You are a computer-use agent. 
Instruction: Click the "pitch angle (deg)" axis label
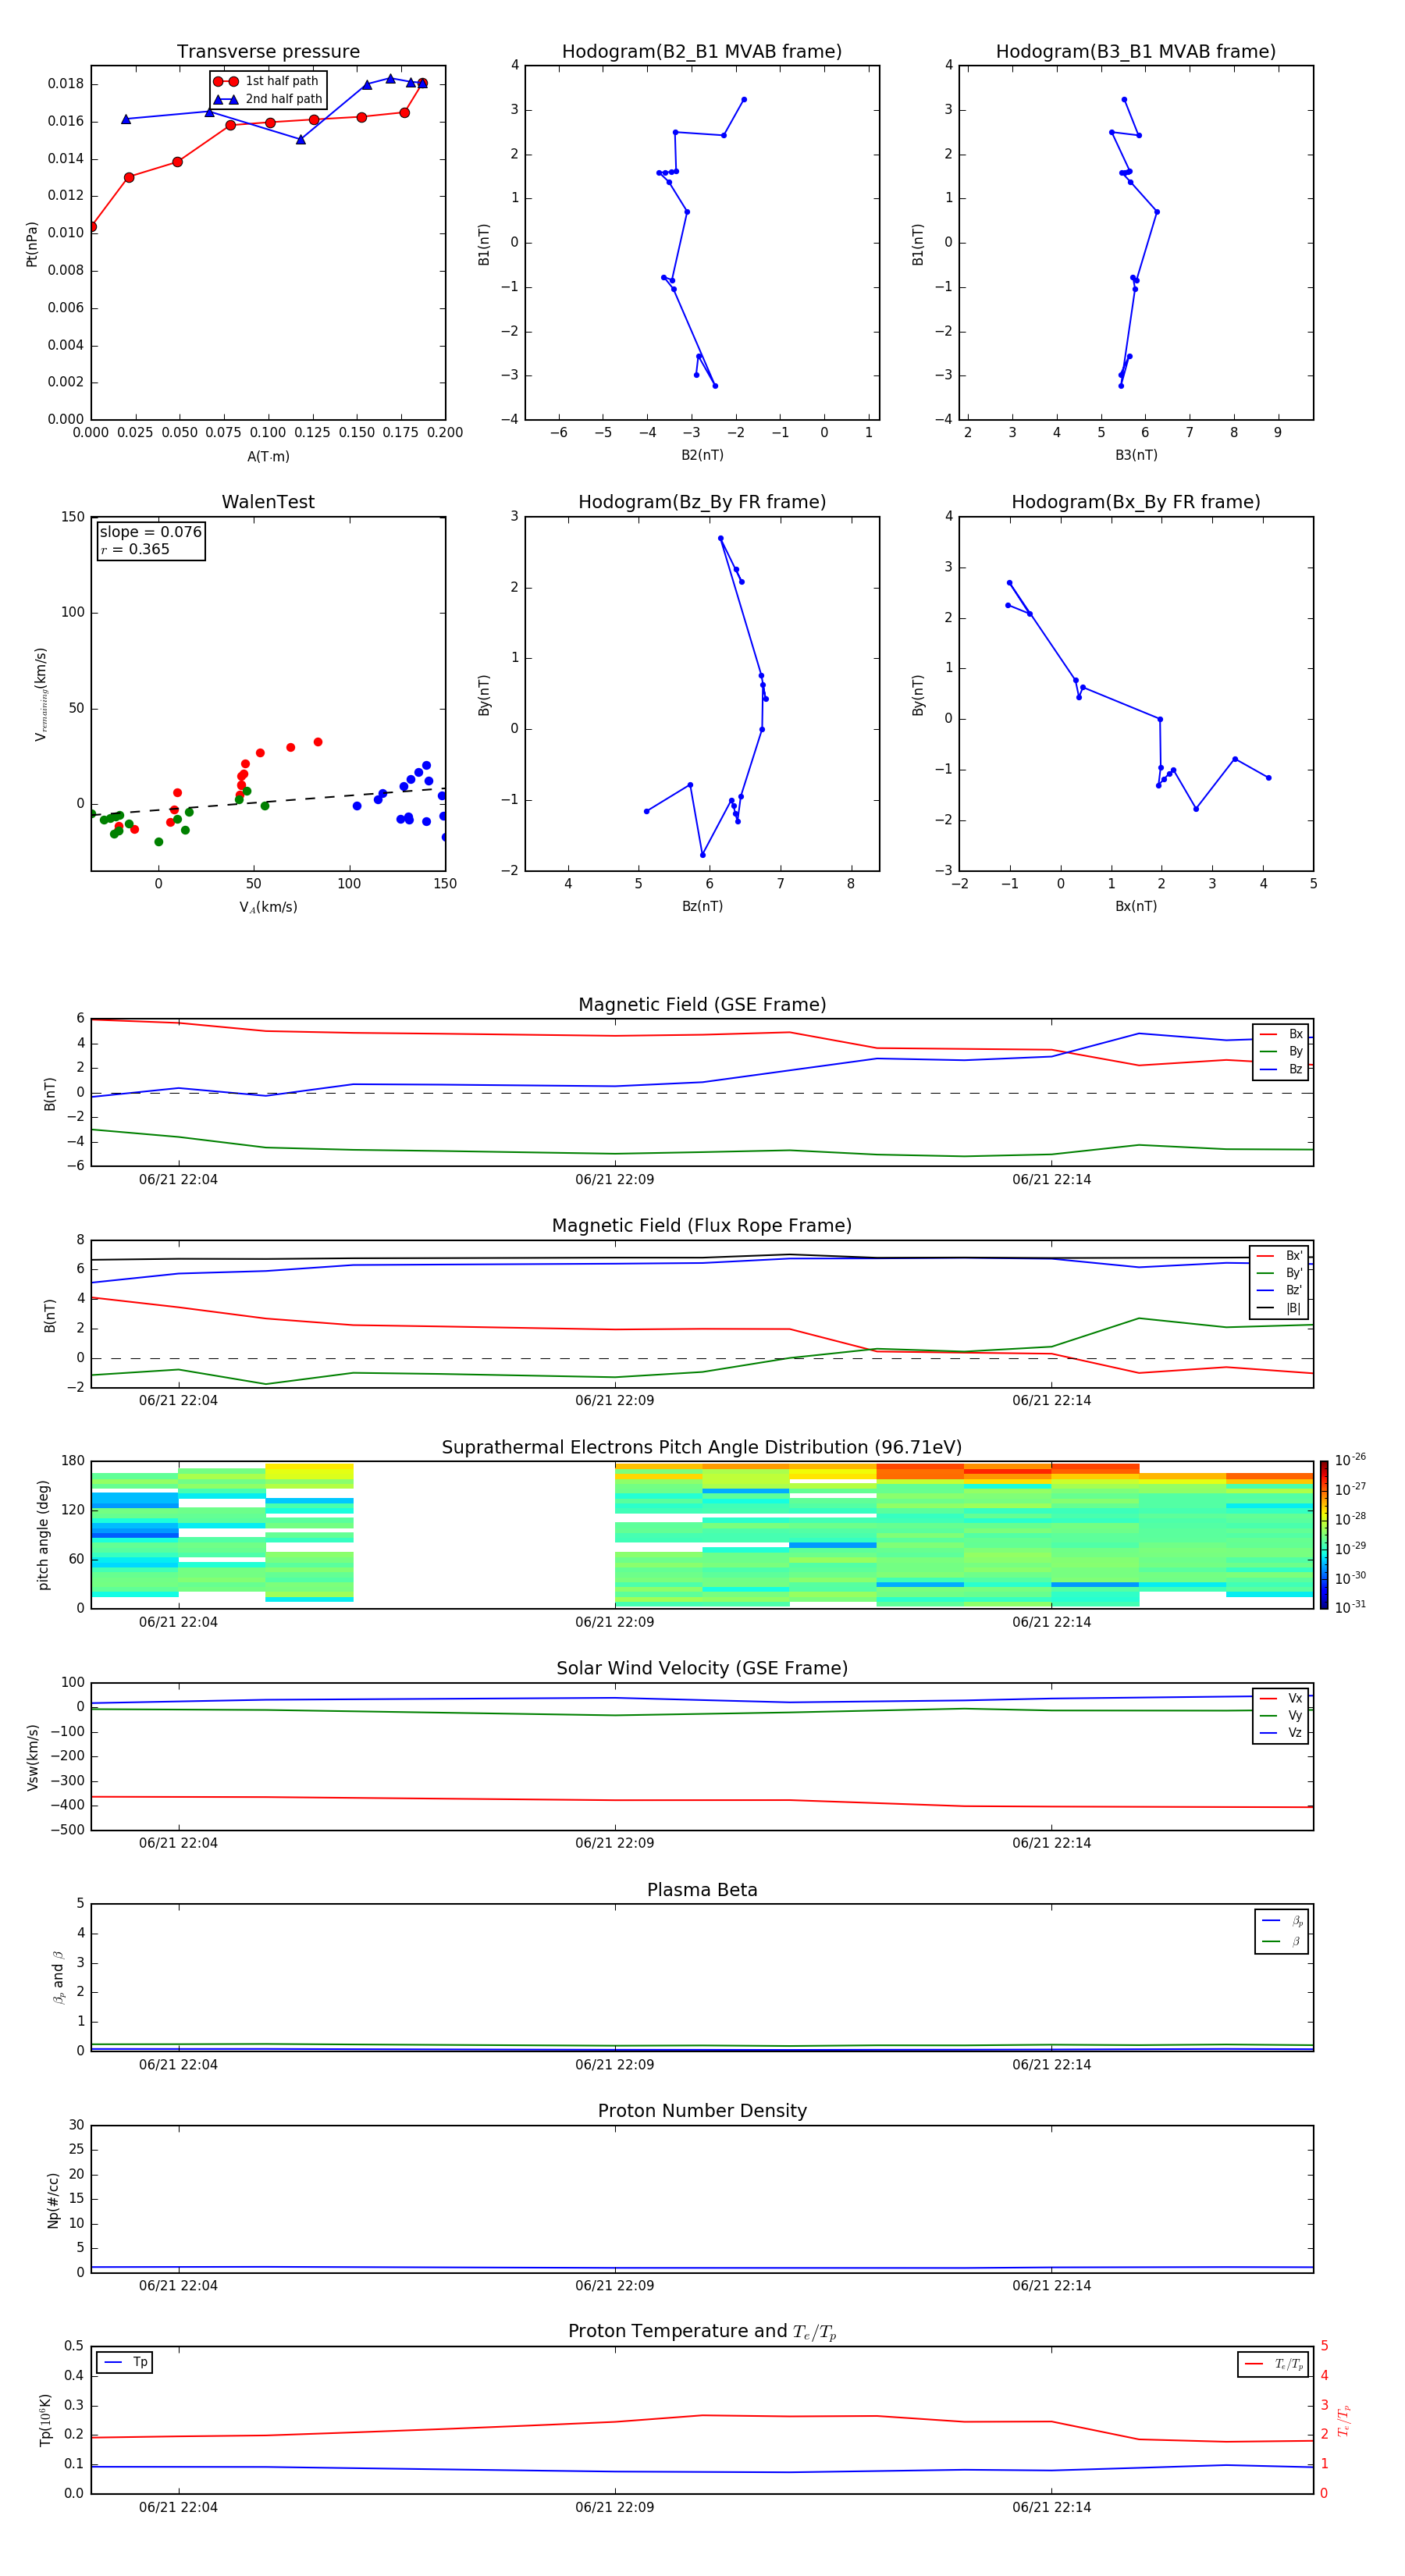tap(43, 1535)
